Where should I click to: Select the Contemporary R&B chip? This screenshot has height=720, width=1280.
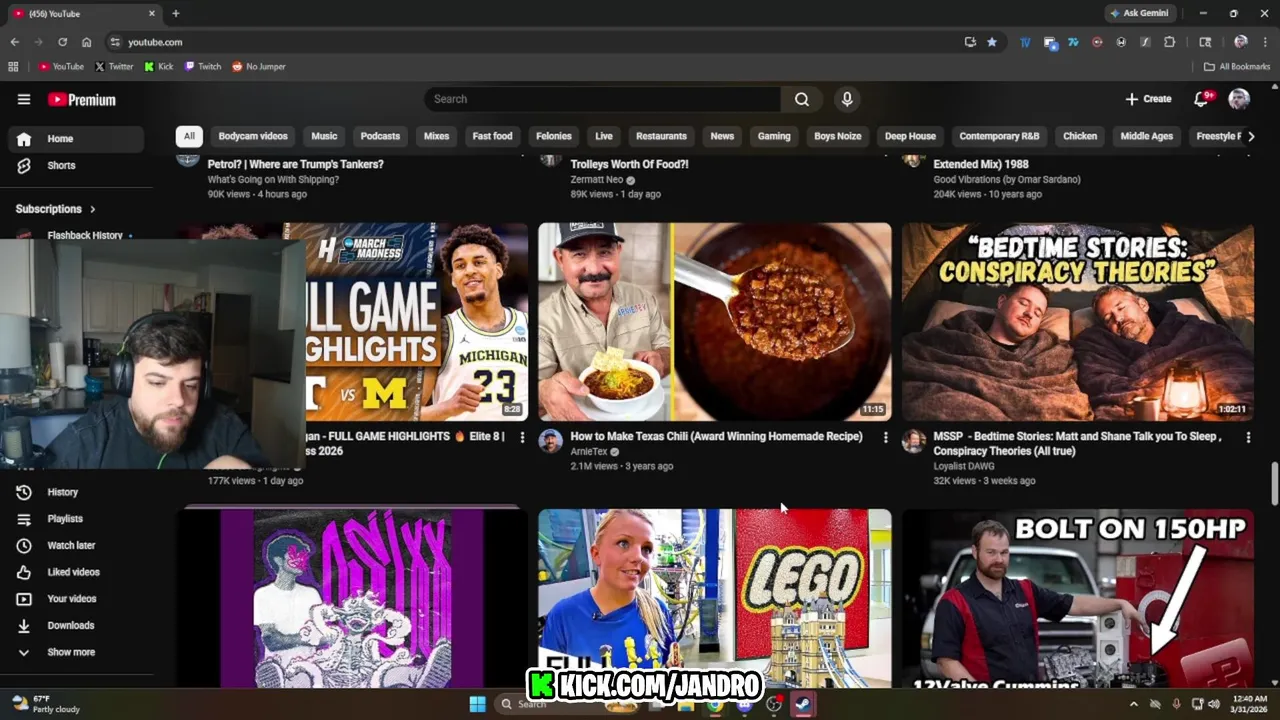click(x=999, y=136)
